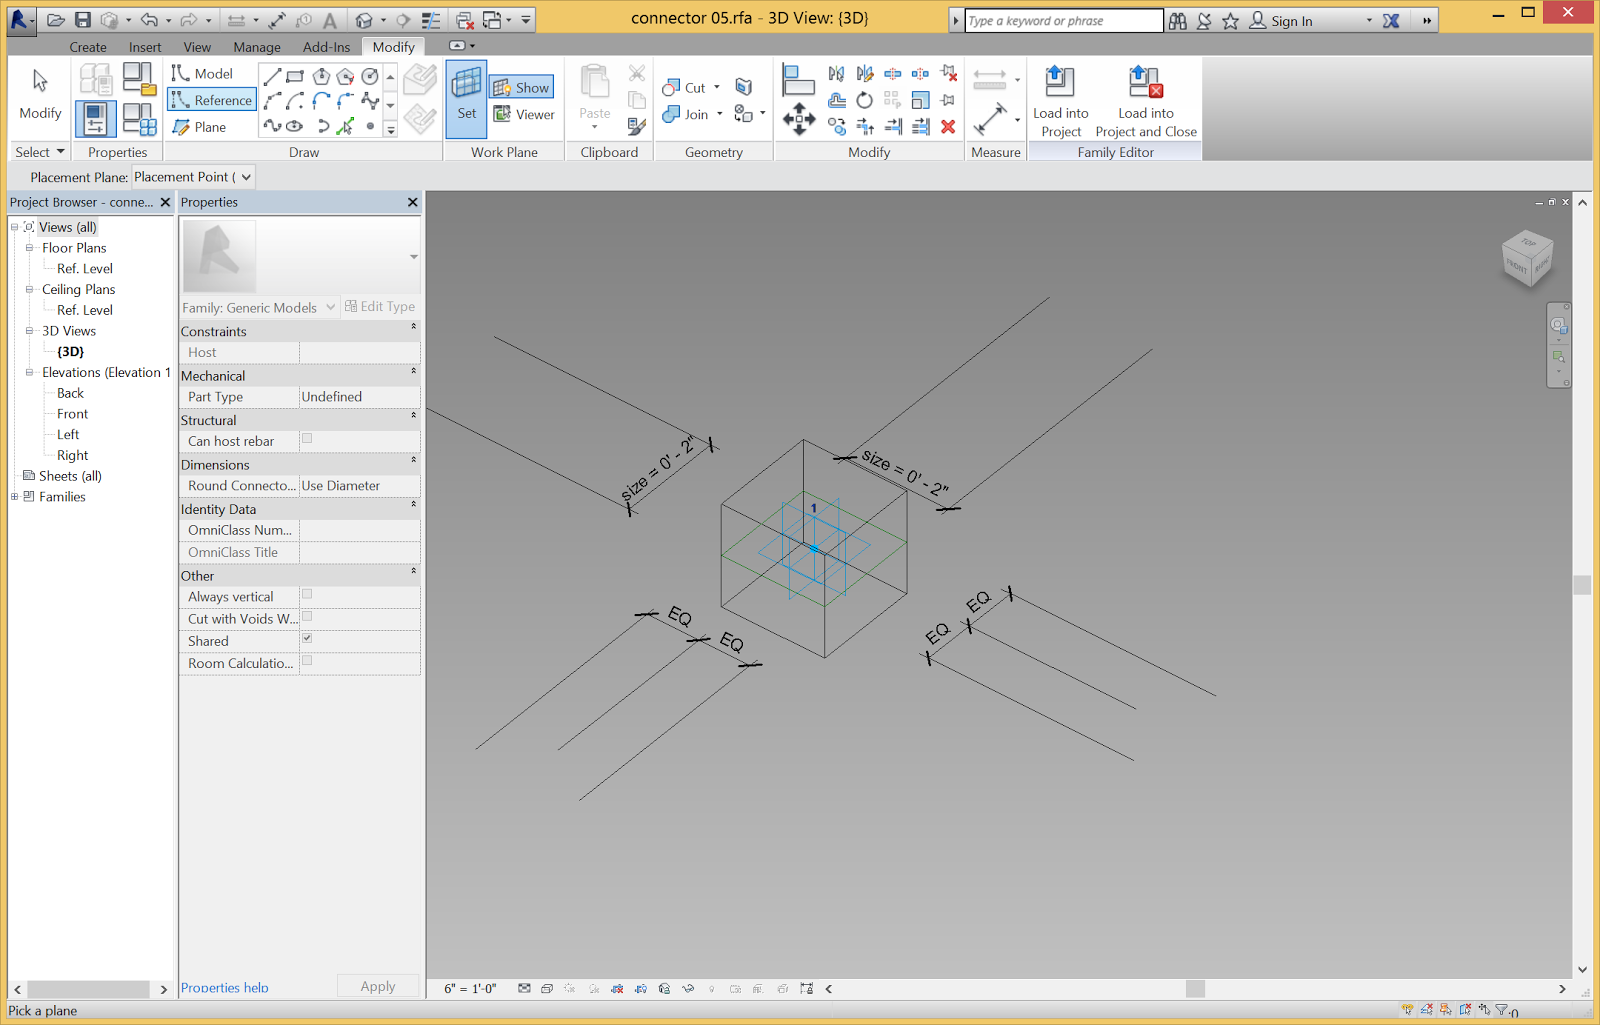This screenshot has height=1025, width=1600.
Task: Click the Edit Type button
Action: tap(380, 307)
